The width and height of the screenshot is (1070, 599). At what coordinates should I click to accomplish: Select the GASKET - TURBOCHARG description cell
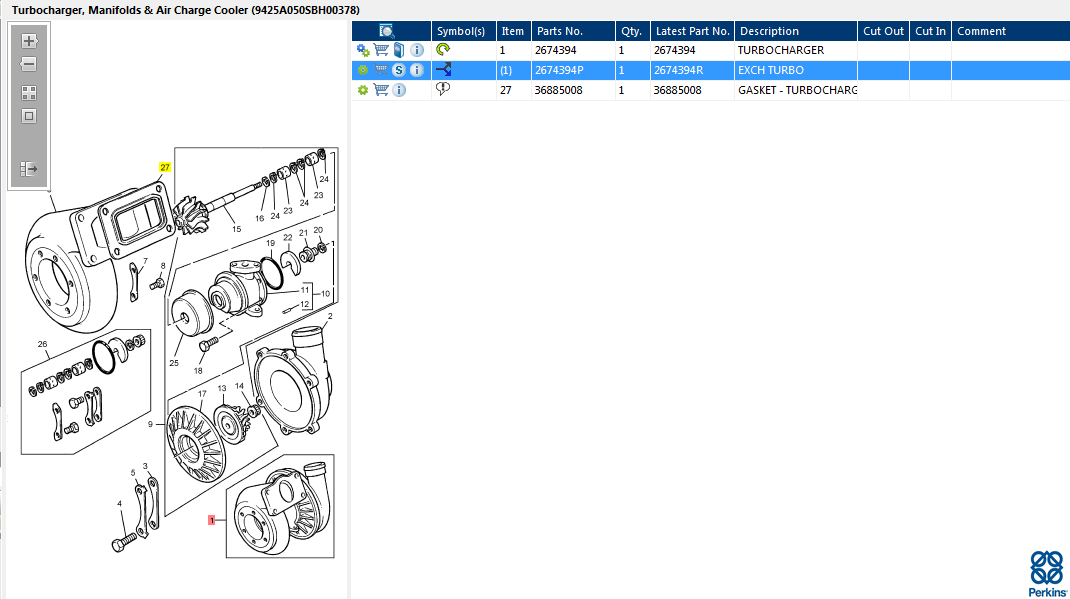pyautogui.click(x=796, y=90)
